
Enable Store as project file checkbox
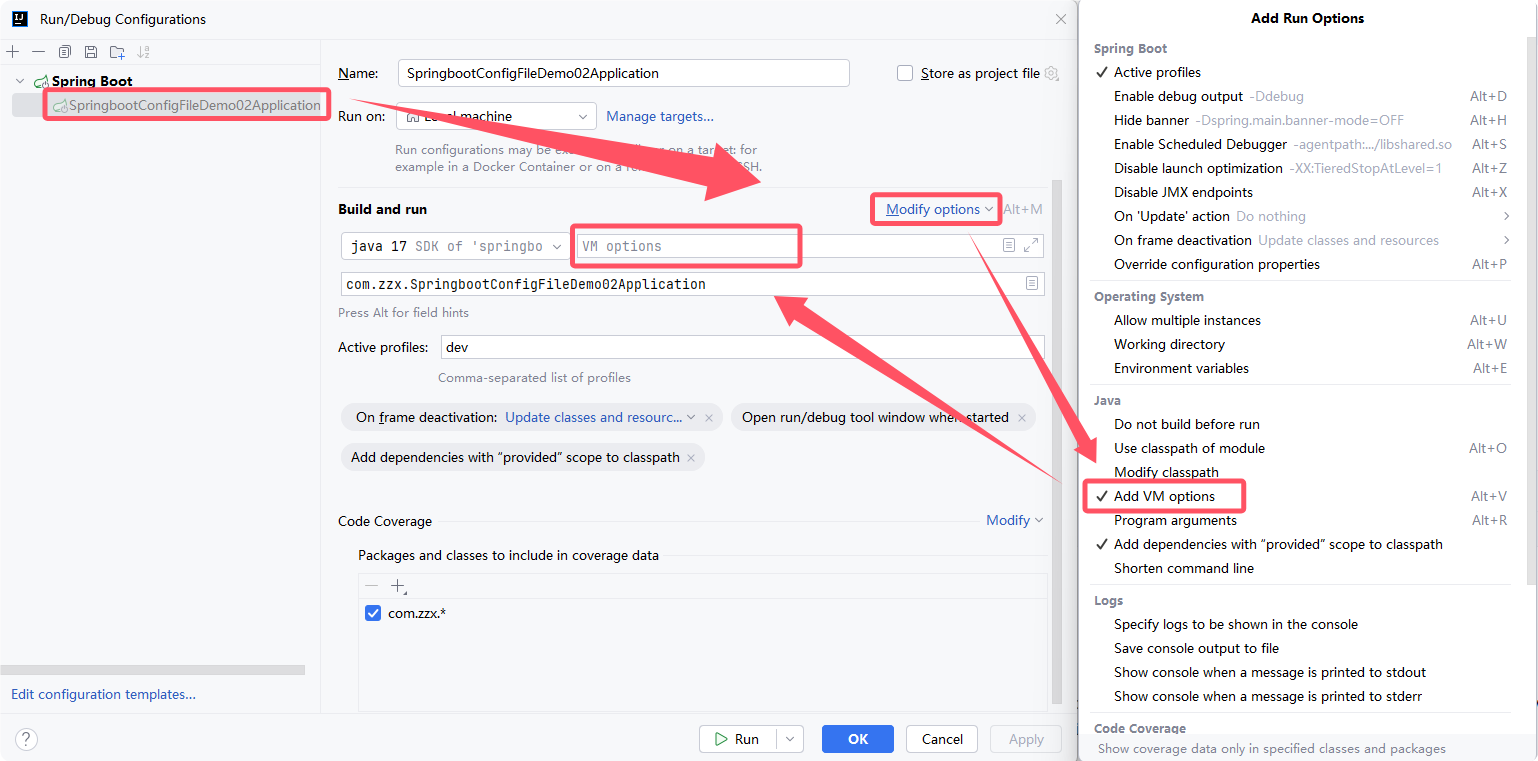coord(905,73)
